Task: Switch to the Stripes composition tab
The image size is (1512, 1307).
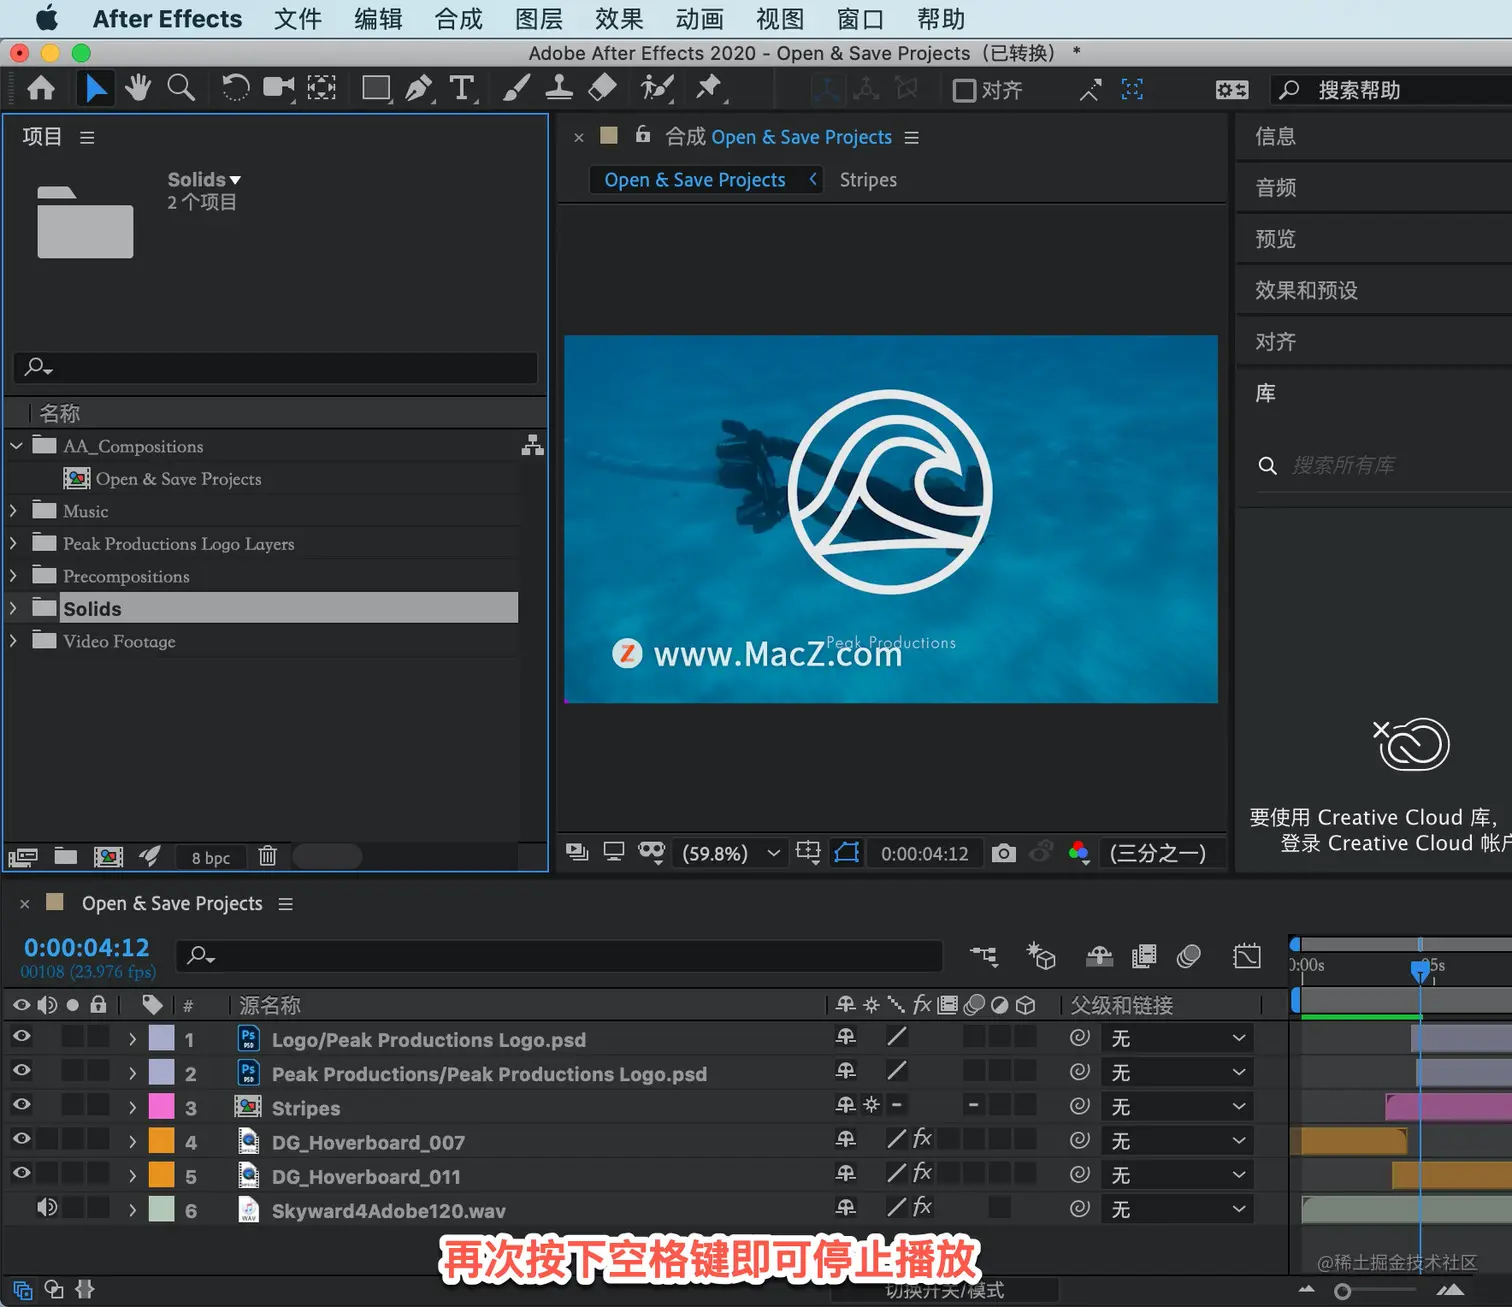Action: pos(867,180)
